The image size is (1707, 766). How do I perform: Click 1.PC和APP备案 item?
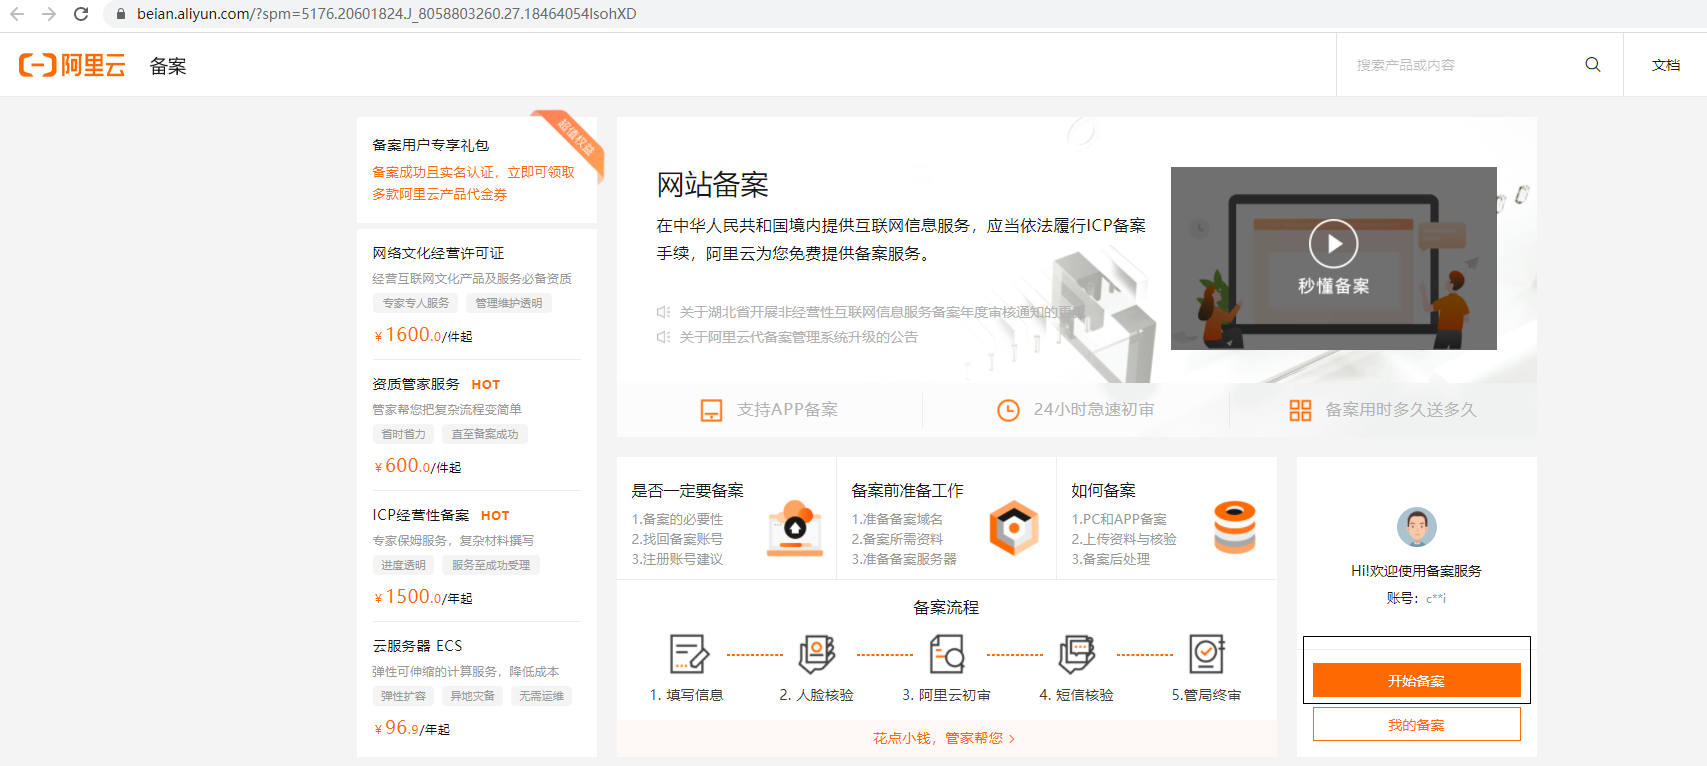1119,519
